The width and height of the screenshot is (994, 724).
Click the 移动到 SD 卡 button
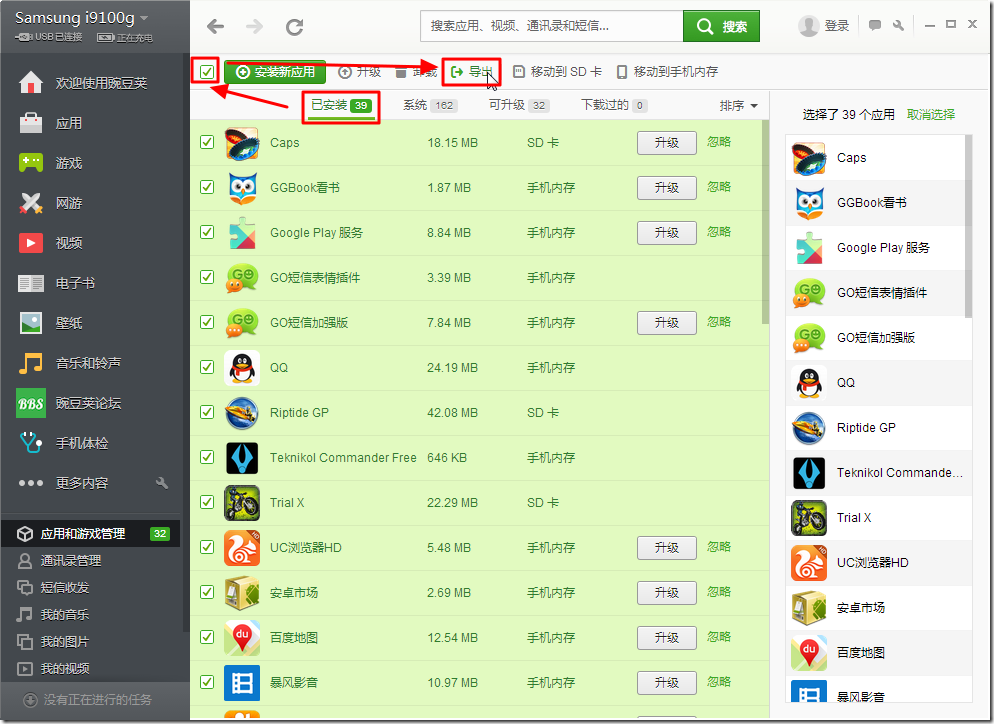(x=557, y=72)
